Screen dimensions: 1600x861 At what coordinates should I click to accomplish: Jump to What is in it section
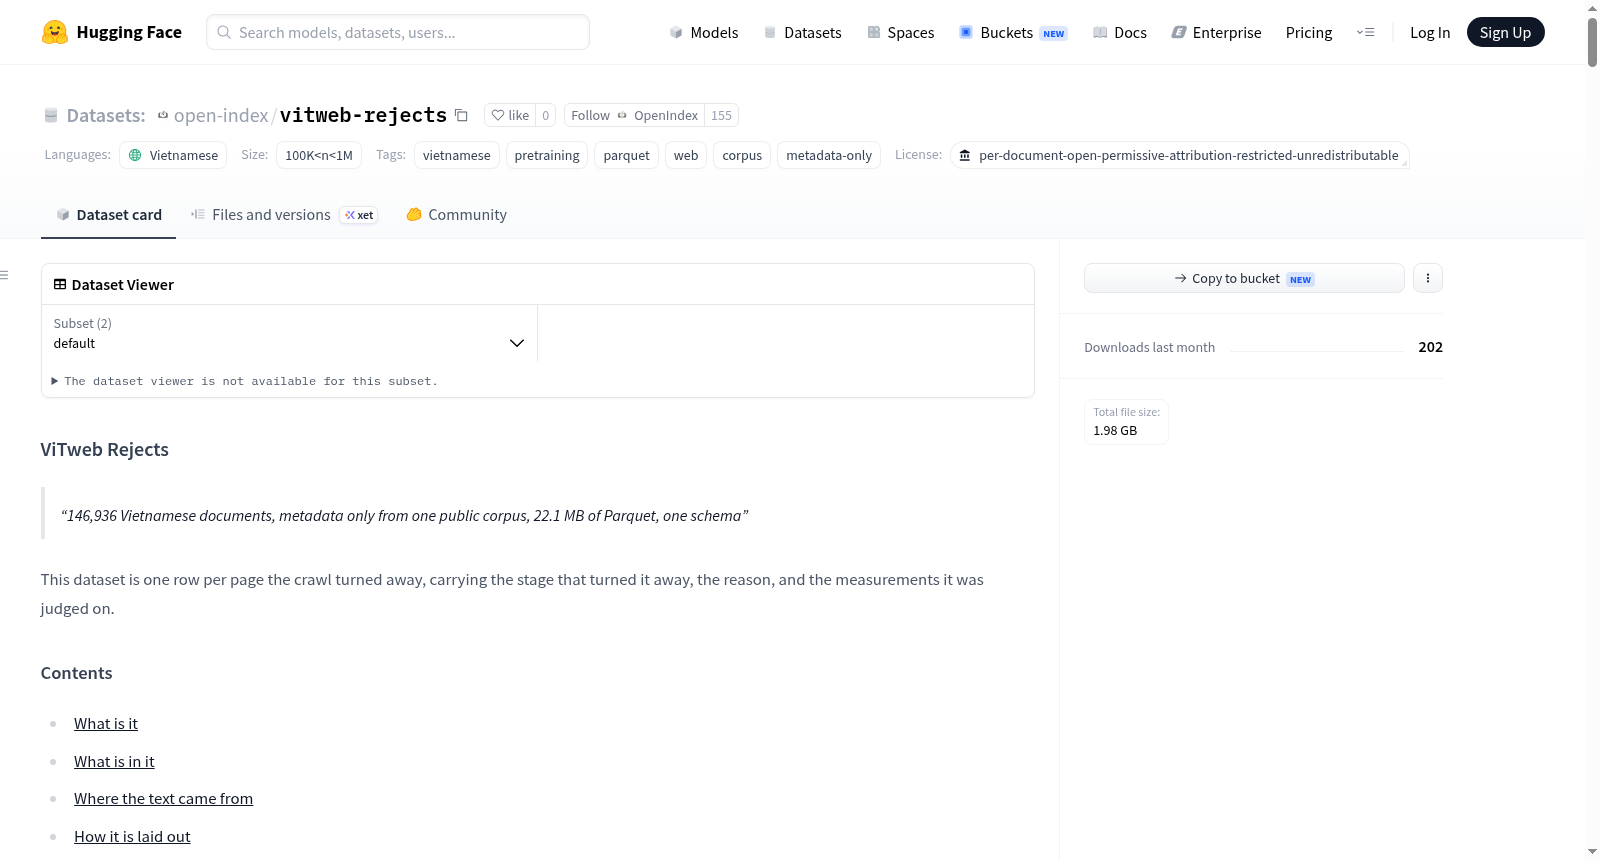(114, 761)
